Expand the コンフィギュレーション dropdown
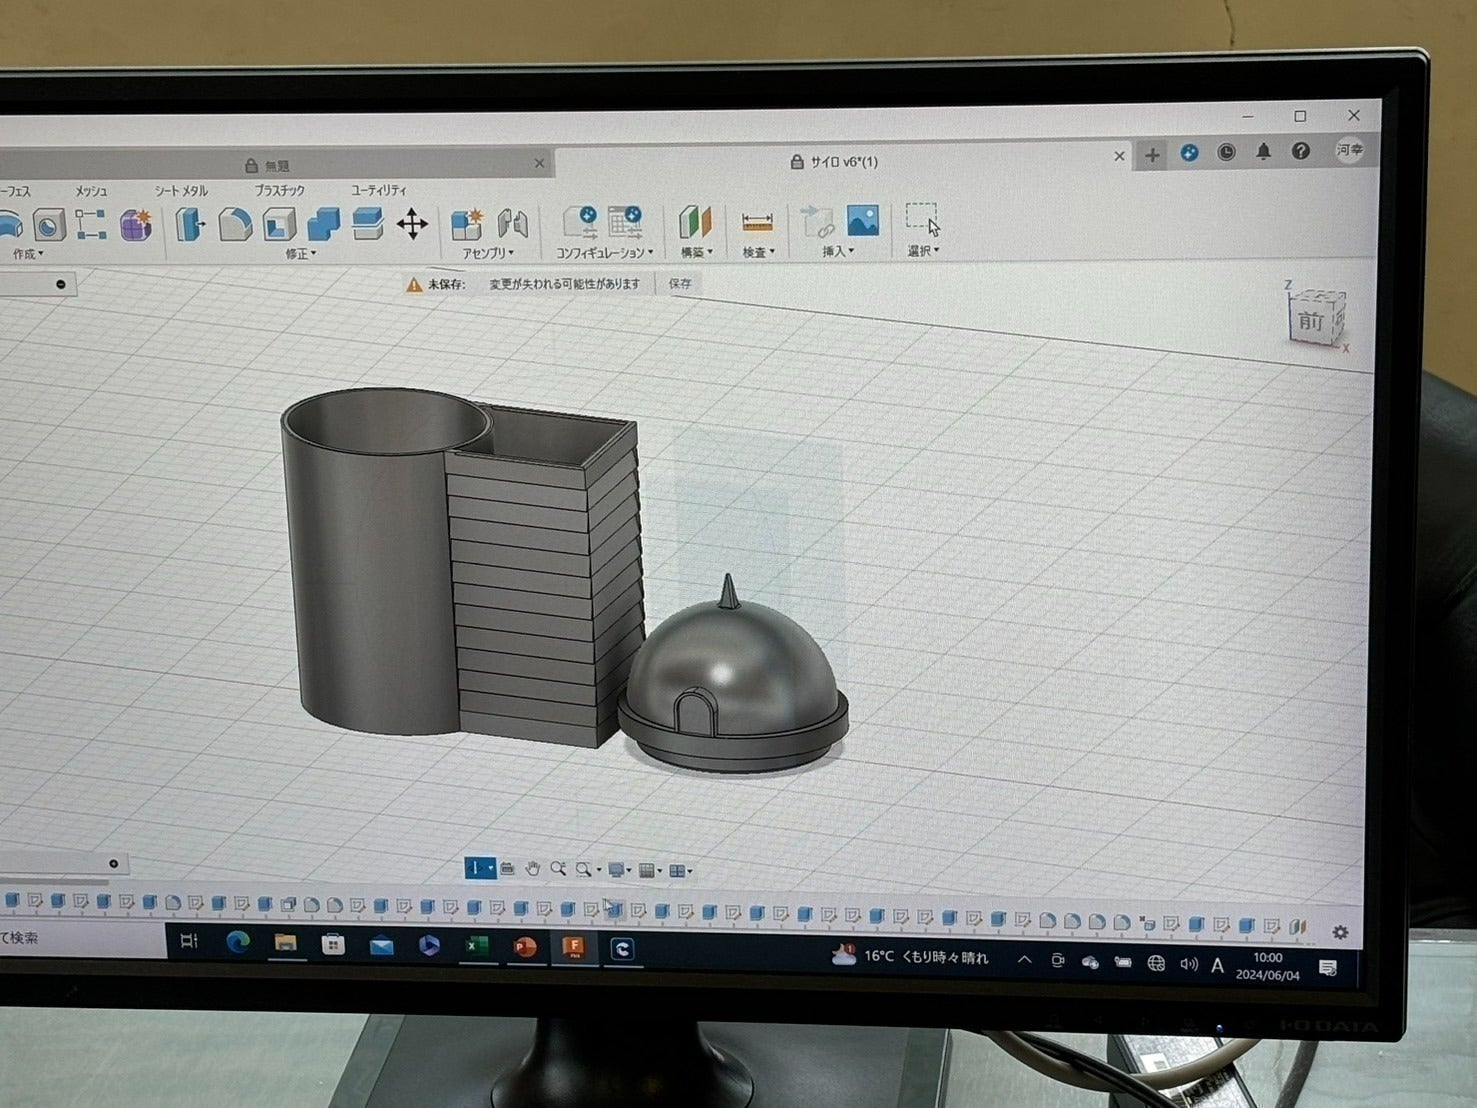 (x=604, y=253)
